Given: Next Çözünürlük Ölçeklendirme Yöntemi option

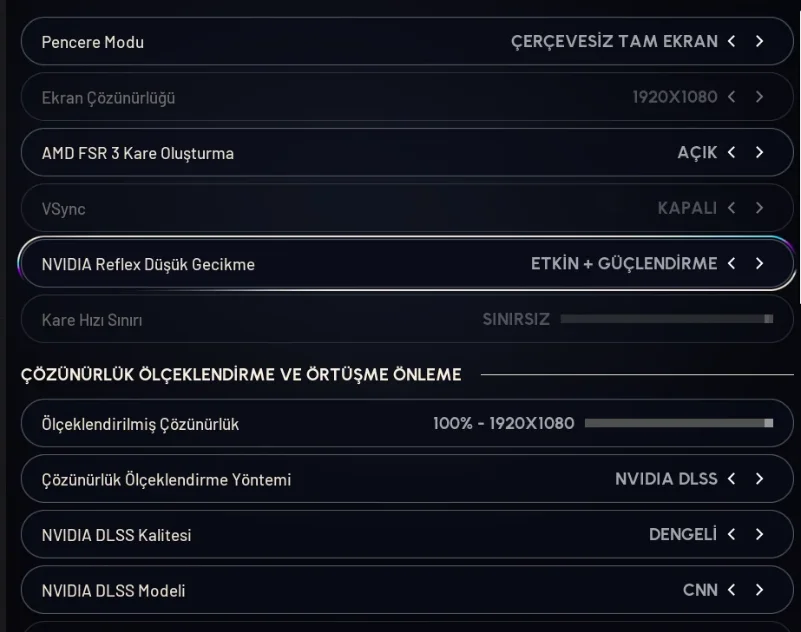Looking at the screenshot, I should [x=760, y=479].
